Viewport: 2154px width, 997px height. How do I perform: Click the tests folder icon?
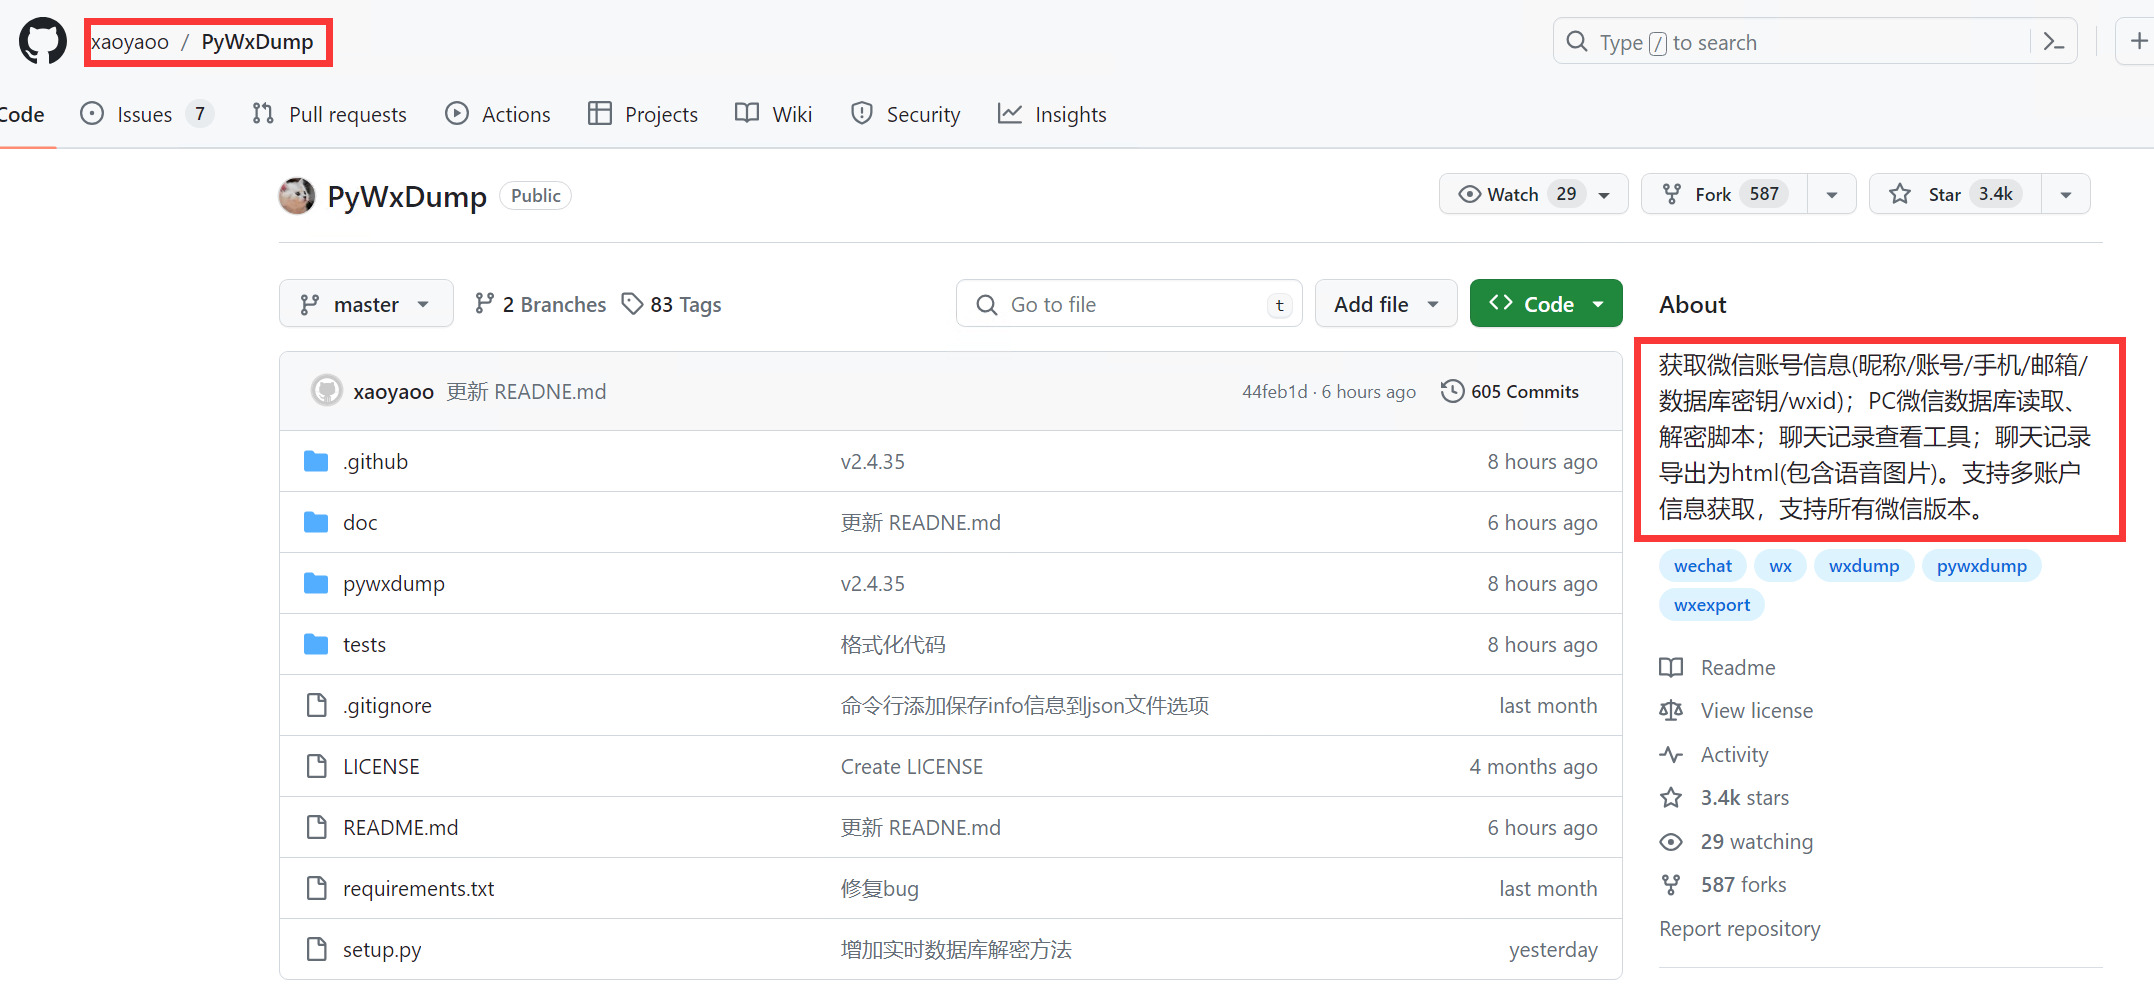click(x=316, y=644)
